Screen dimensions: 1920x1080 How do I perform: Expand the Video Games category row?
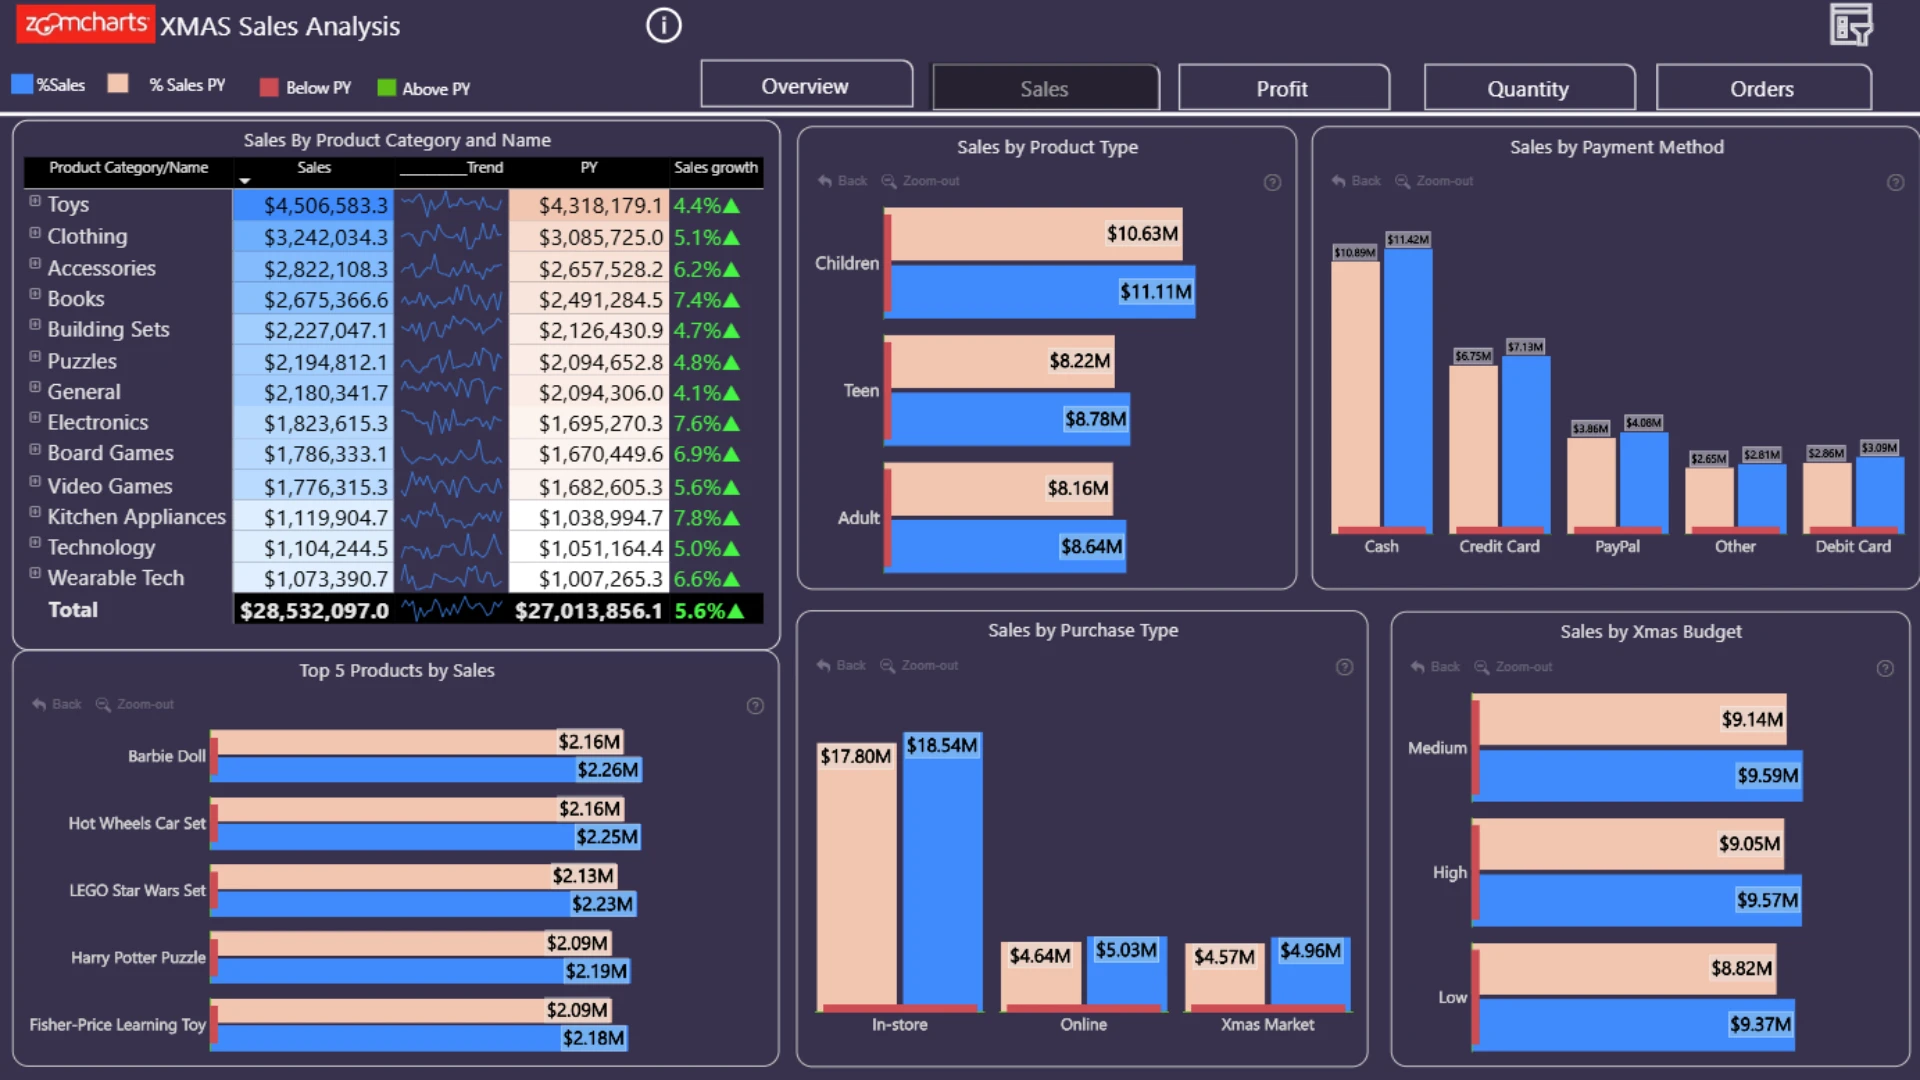point(35,482)
